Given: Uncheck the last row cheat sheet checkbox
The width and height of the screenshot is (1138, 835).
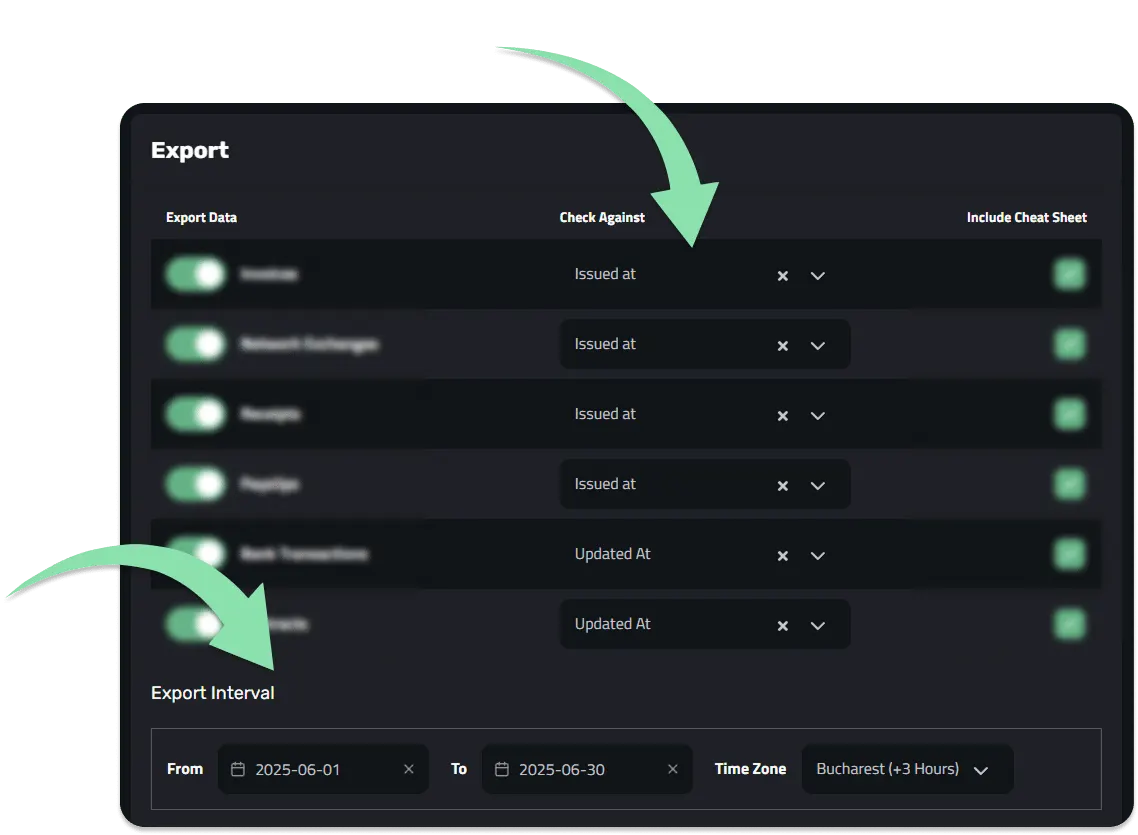Looking at the screenshot, I should (x=1069, y=624).
